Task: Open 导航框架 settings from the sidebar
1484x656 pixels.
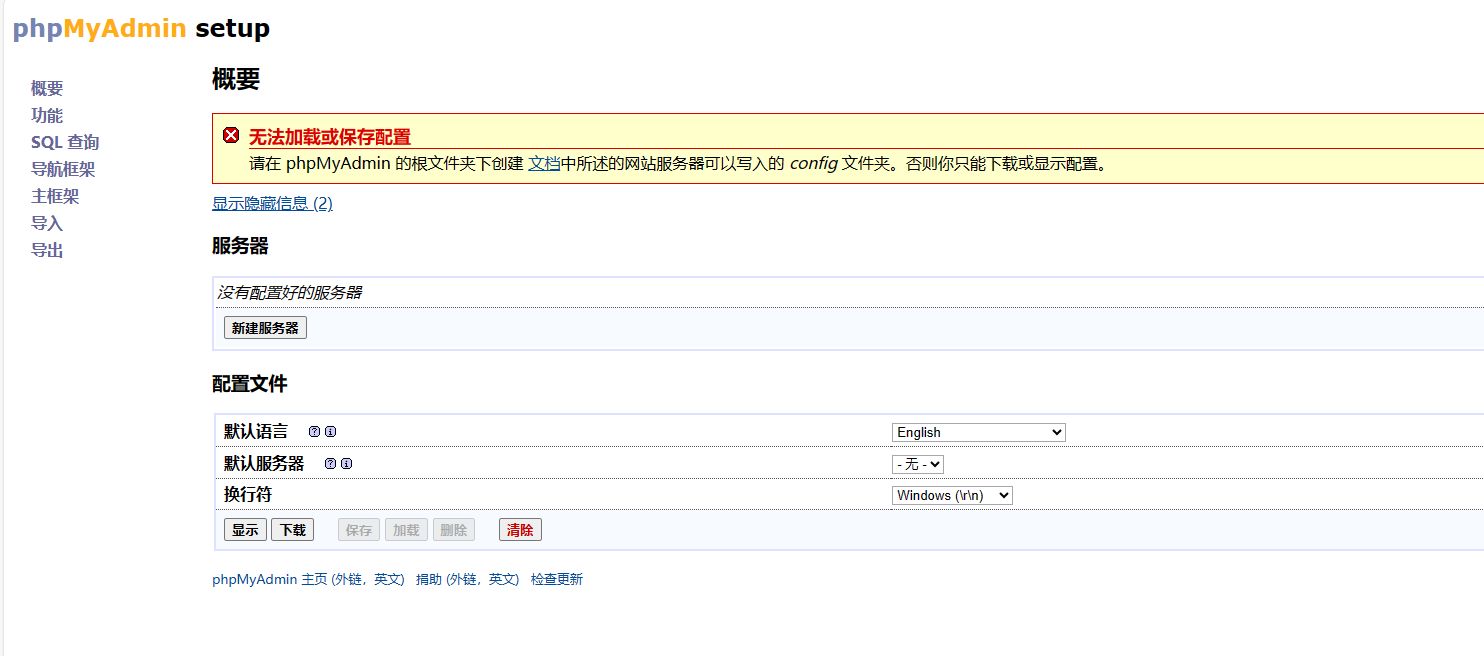Action: [x=63, y=170]
